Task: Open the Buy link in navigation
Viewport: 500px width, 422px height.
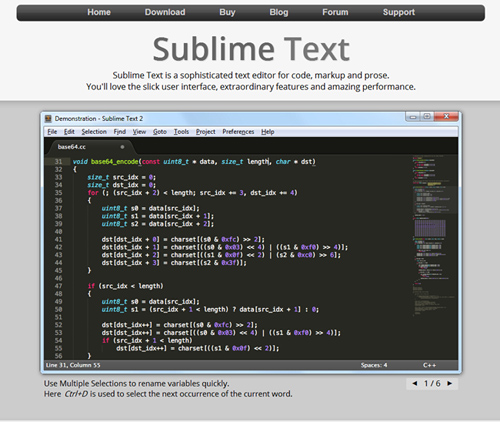Action: (x=227, y=12)
